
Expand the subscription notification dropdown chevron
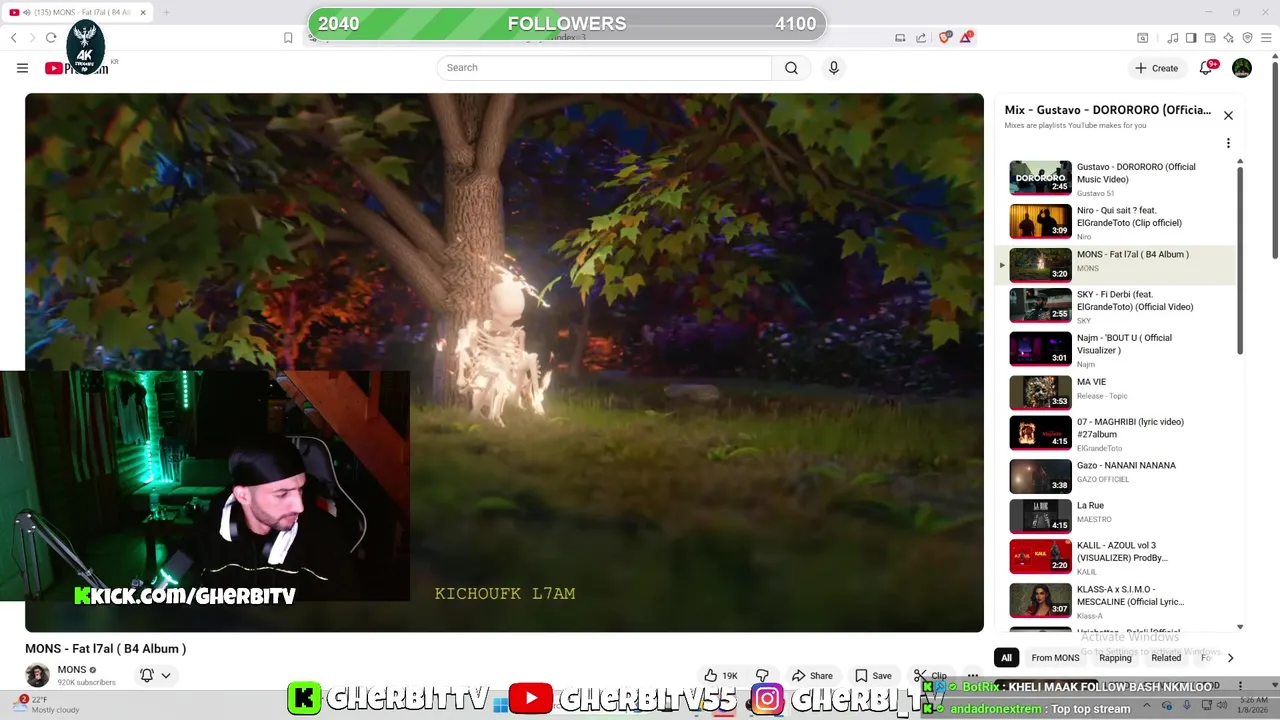tap(166, 675)
